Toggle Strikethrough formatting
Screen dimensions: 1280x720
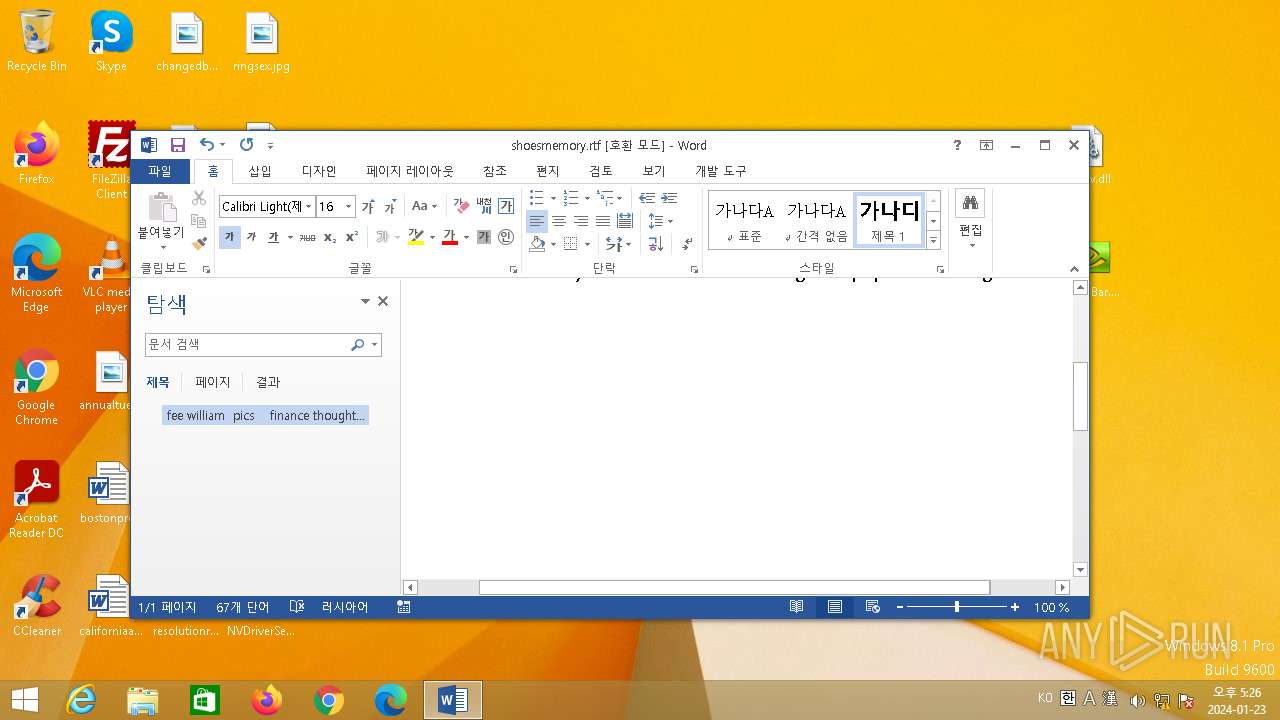pyautogui.click(x=308, y=237)
